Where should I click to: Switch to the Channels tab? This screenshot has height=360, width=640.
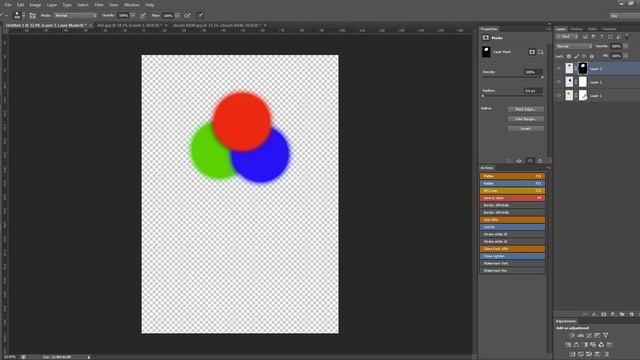[x=609, y=29]
